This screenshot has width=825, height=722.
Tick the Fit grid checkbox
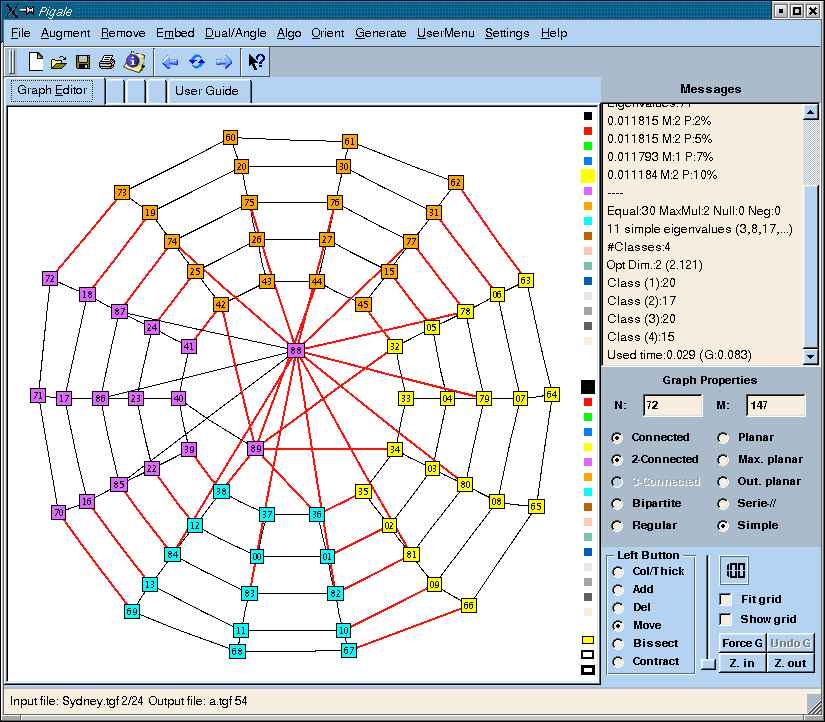point(726,599)
